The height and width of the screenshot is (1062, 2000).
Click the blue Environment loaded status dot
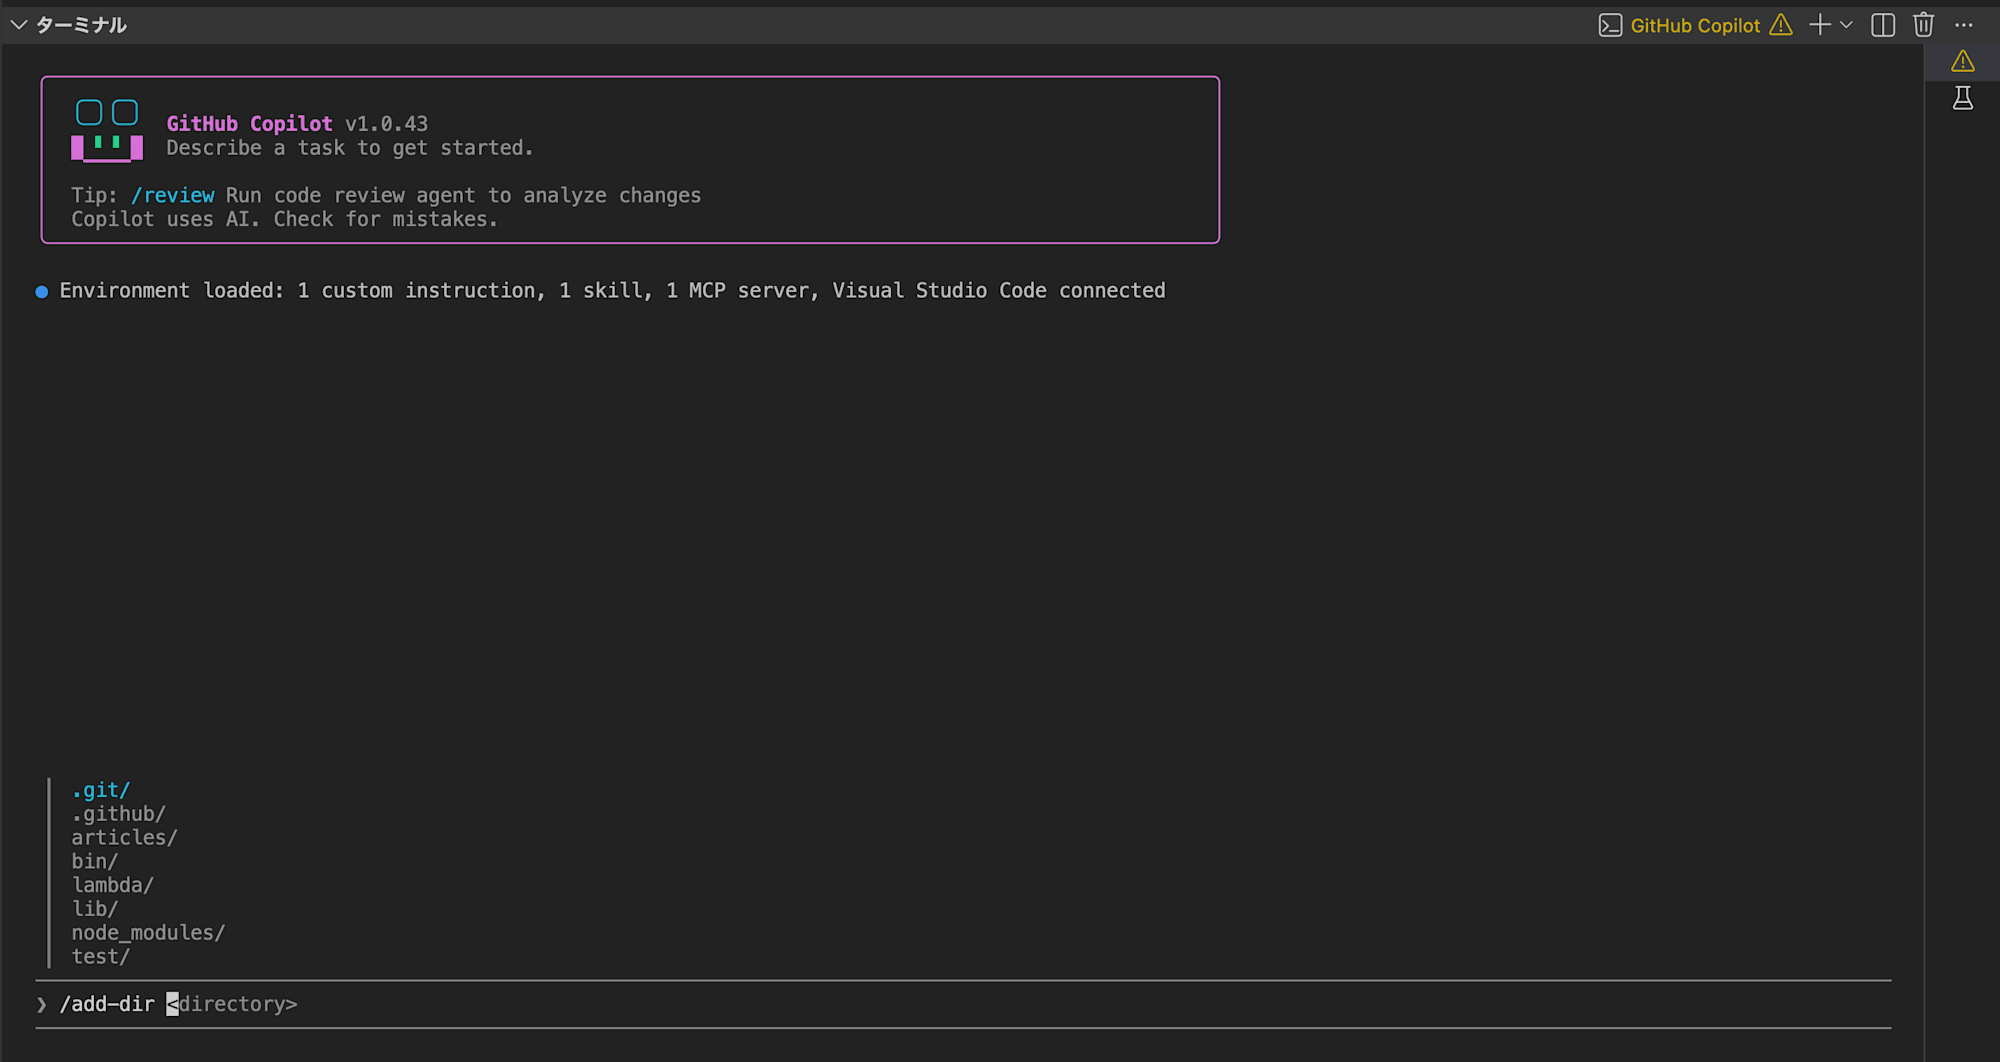tap(42, 292)
